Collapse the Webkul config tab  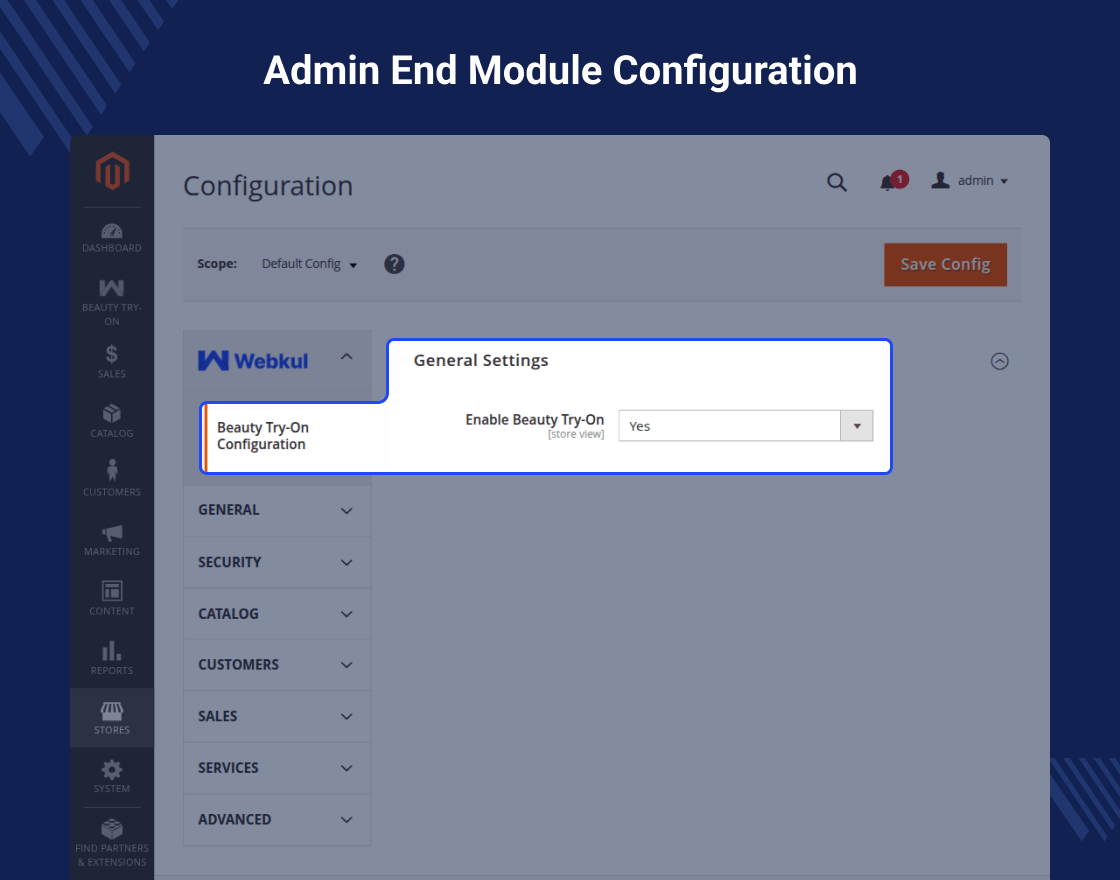pyautogui.click(x=346, y=357)
